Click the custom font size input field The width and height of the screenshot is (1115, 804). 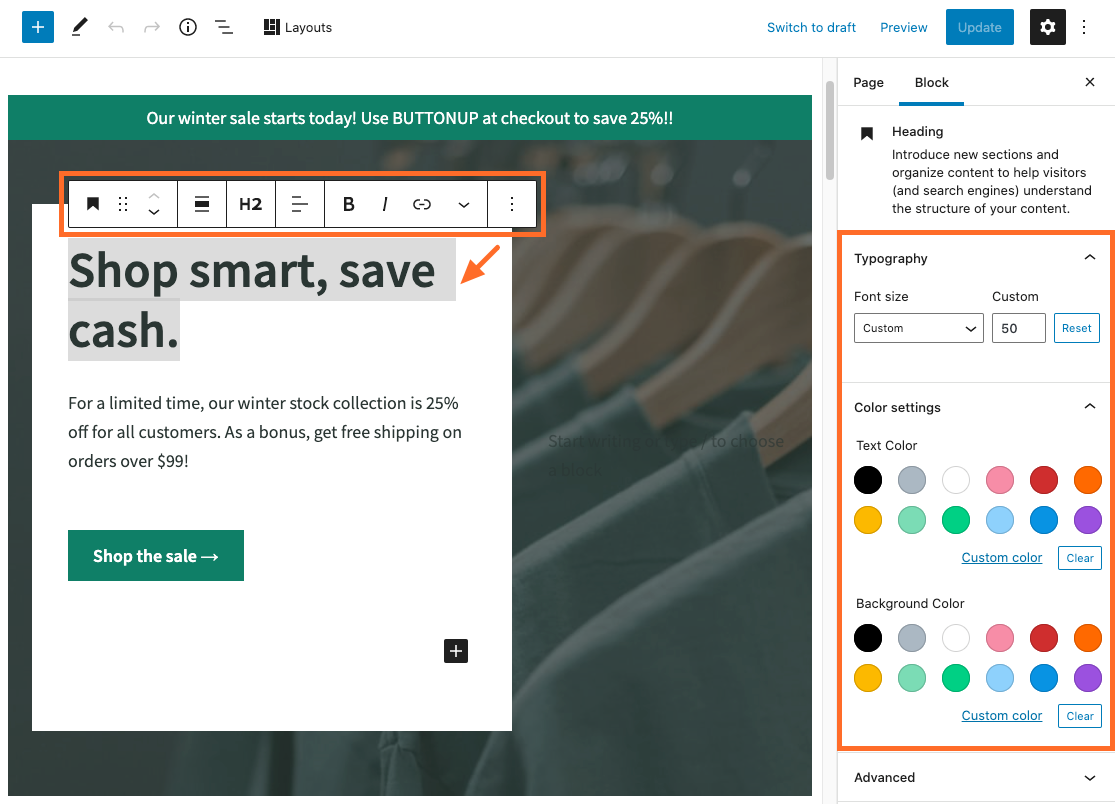[x=1018, y=328]
